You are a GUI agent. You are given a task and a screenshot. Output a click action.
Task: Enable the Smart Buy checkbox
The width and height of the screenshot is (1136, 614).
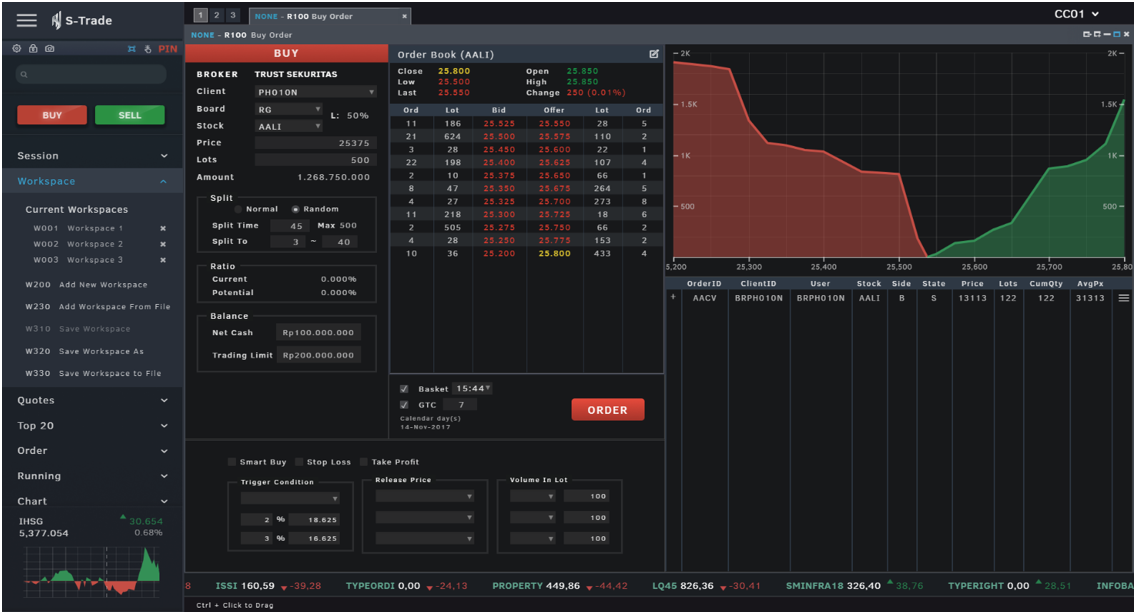point(232,462)
